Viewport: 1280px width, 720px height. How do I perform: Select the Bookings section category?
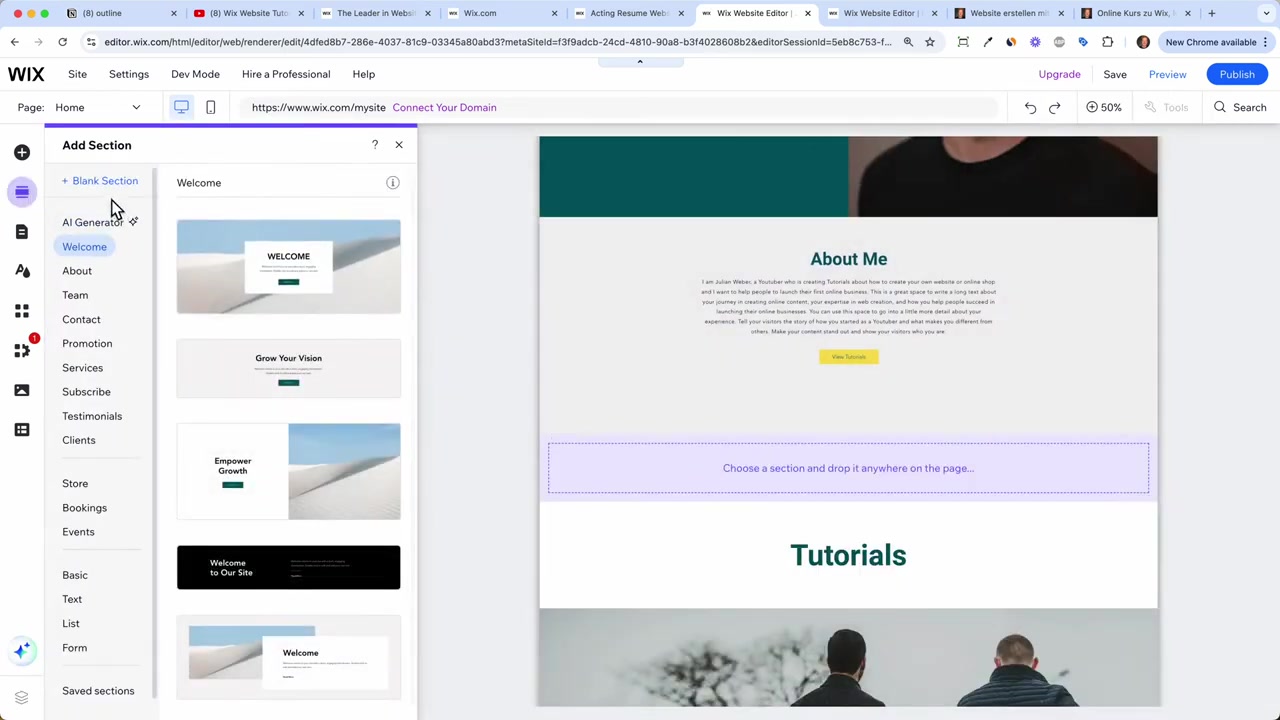[84, 508]
